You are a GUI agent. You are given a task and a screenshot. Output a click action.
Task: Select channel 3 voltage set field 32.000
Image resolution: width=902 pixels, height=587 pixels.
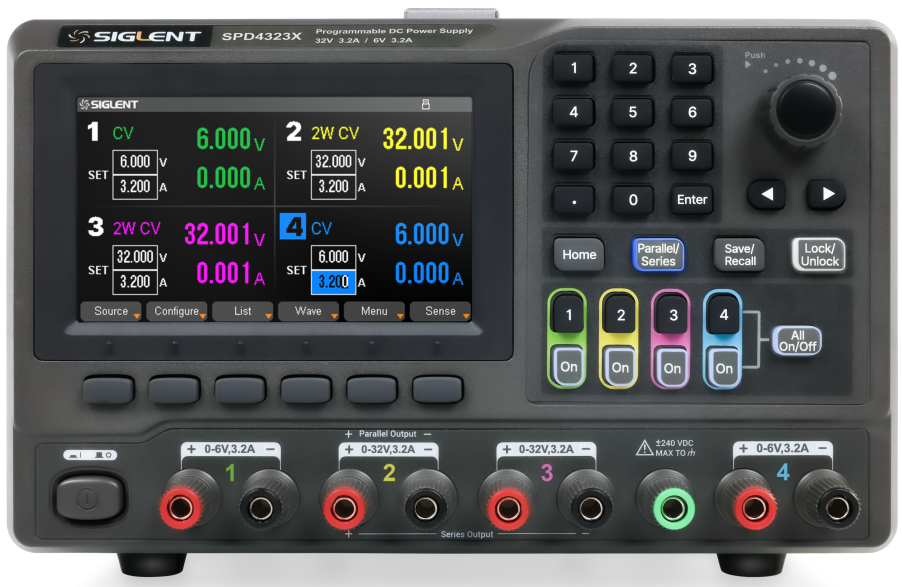click(x=135, y=257)
